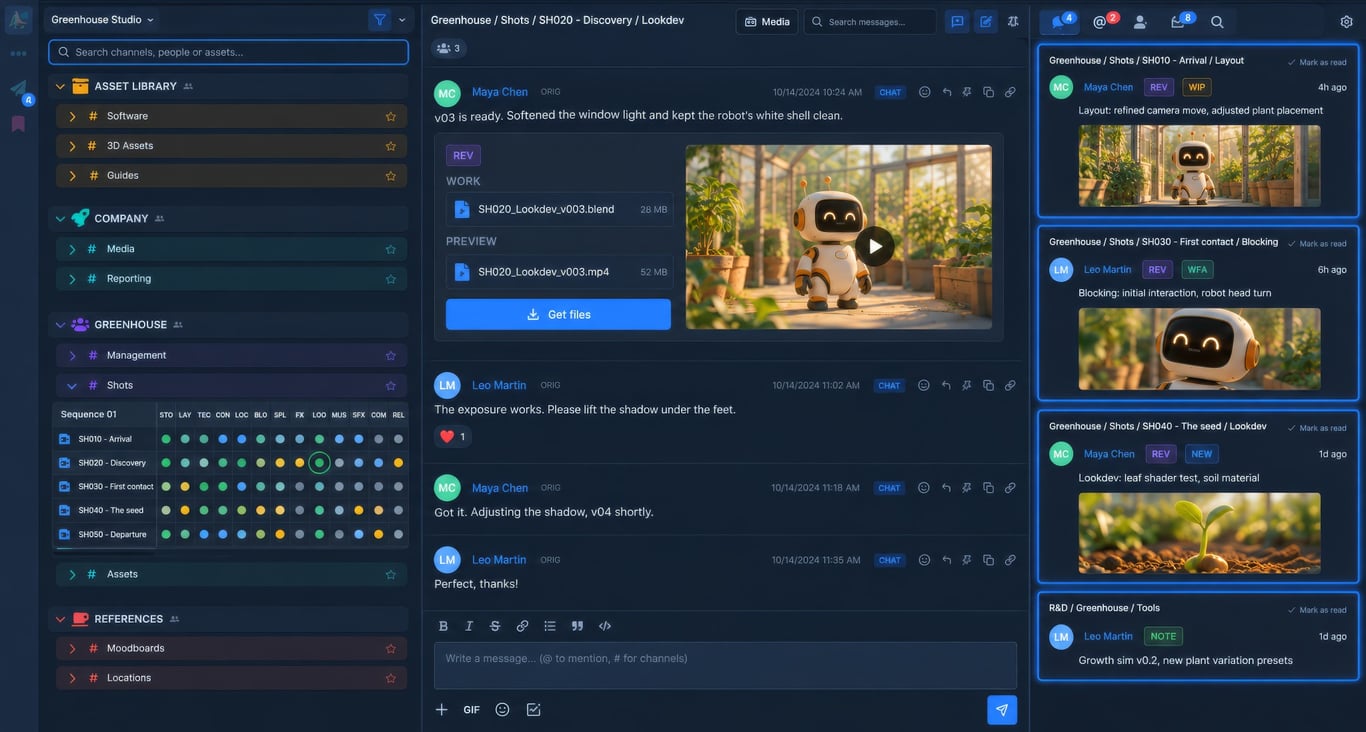Click the Get files button
Screen dimensions: 1366x732
pyautogui.click(x=558, y=314)
